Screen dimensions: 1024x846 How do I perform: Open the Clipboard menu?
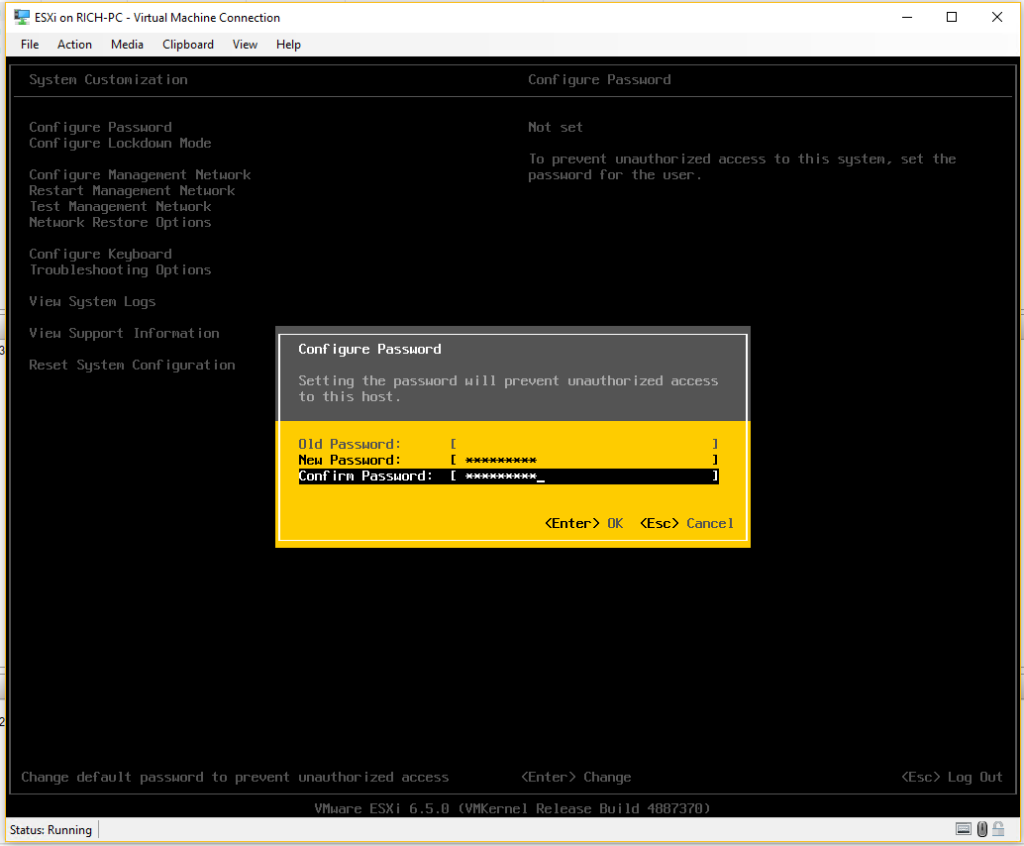click(188, 44)
